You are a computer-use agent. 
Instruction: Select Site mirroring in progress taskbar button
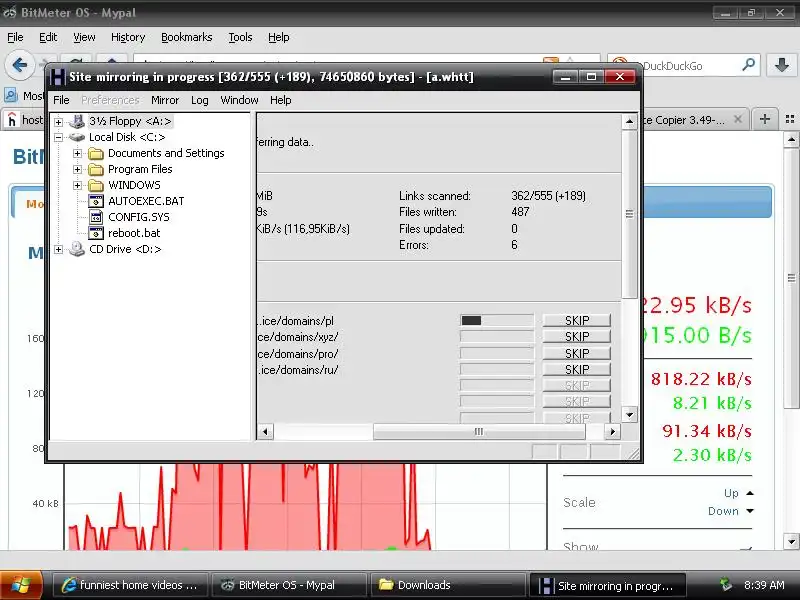click(607, 585)
